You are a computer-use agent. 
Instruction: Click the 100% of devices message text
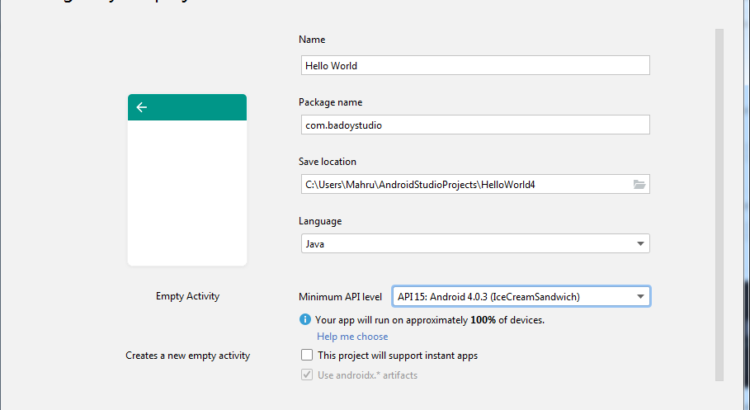pyautogui.click(x=430, y=320)
